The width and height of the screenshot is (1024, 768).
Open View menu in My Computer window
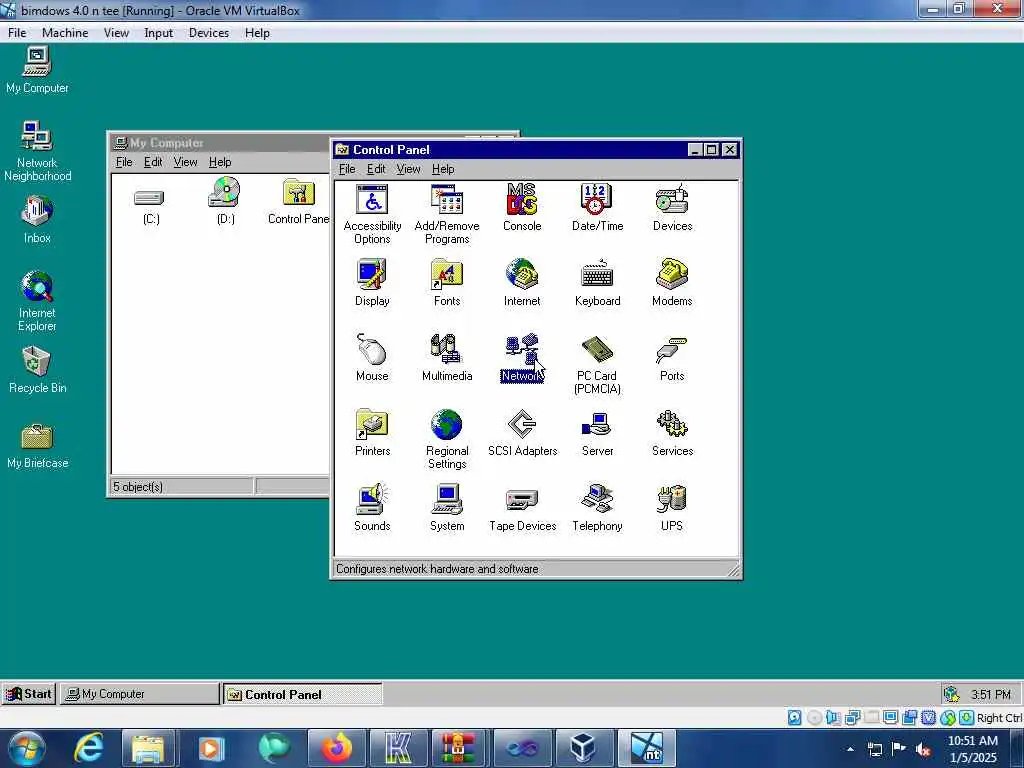point(185,162)
